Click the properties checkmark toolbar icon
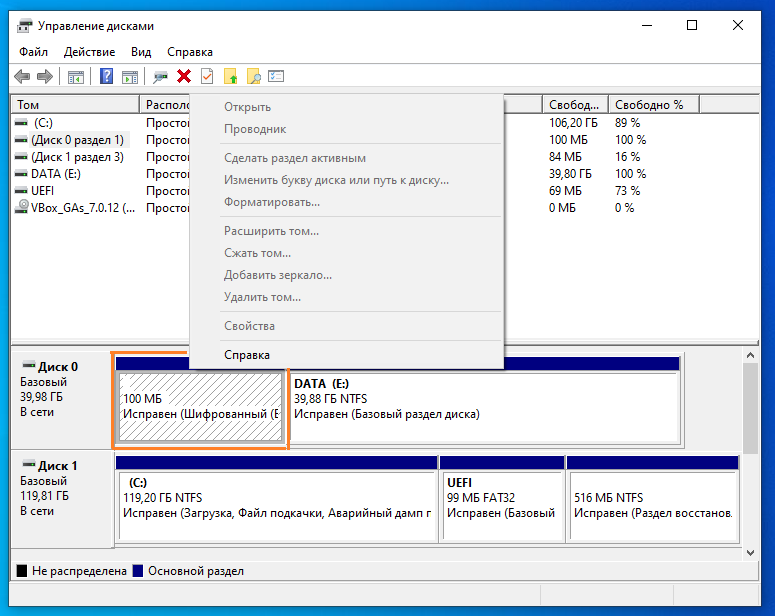Image resolution: width=775 pixels, height=616 pixels. pyautogui.click(x=207, y=77)
